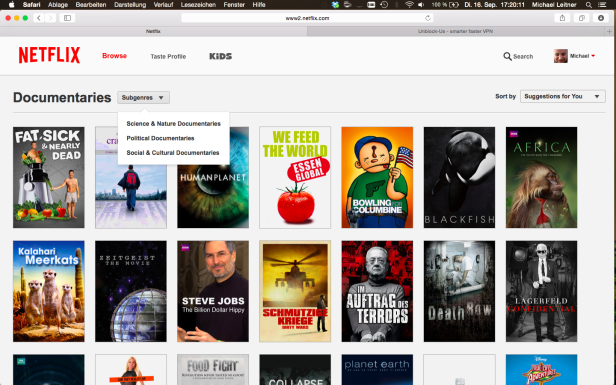Open Steve Jobs Billion Dollar Hippy poster
The image size is (616, 385).
point(213,291)
